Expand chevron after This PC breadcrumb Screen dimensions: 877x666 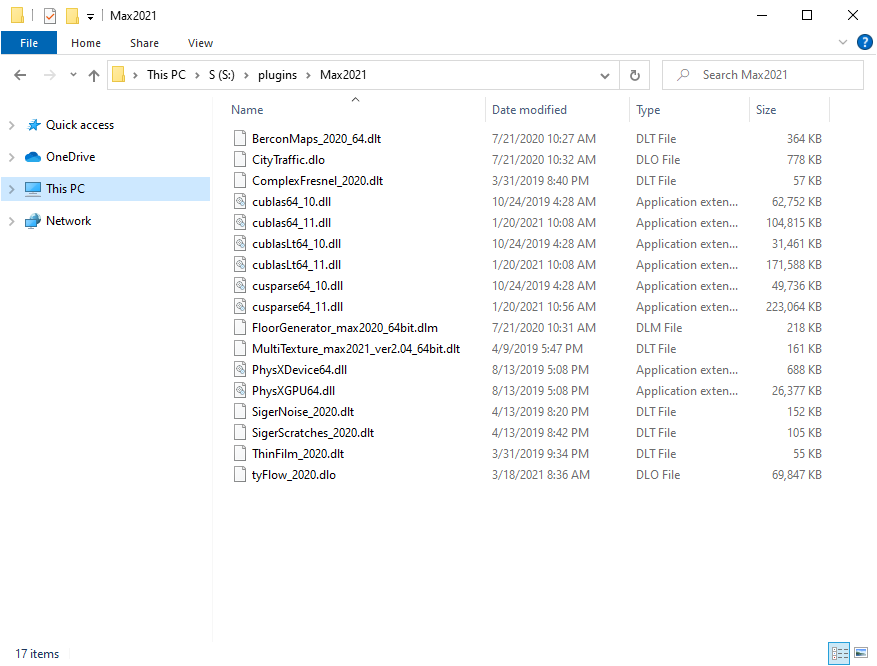[197, 75]
